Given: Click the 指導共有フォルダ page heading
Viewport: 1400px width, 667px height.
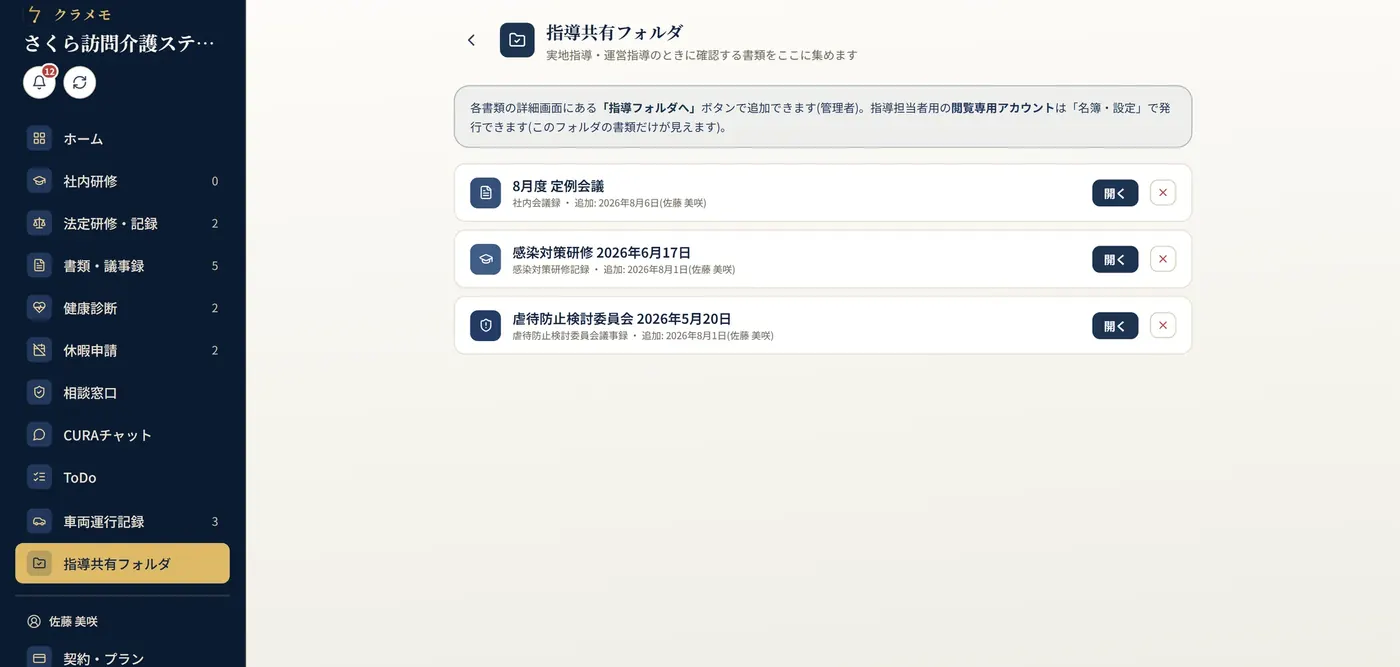Looking at the screenshot, I should (x=615, y=32).
